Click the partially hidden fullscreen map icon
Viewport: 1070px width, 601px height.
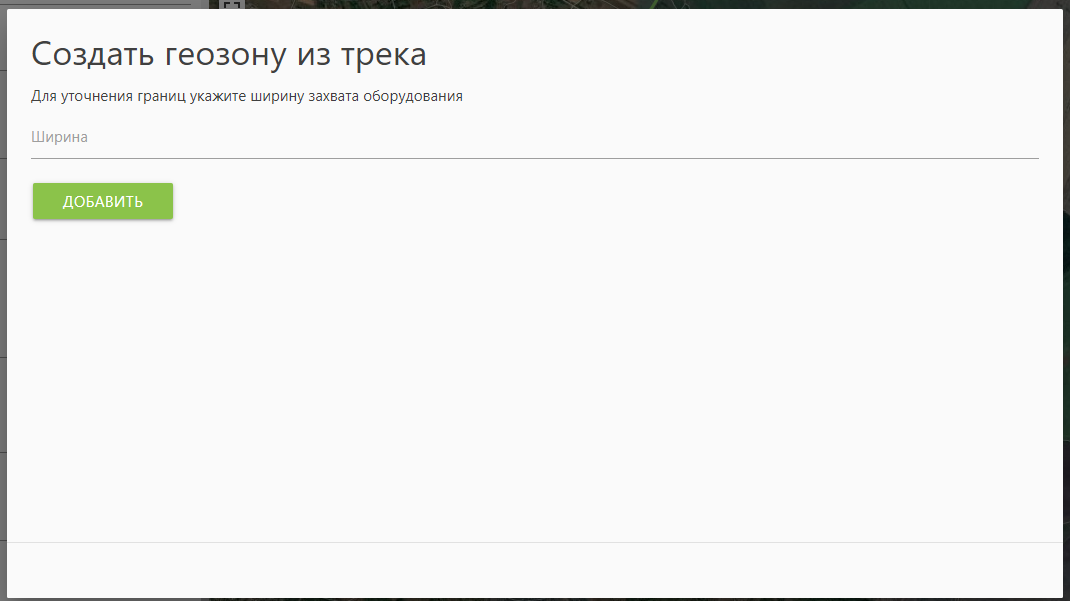point(232,5)
